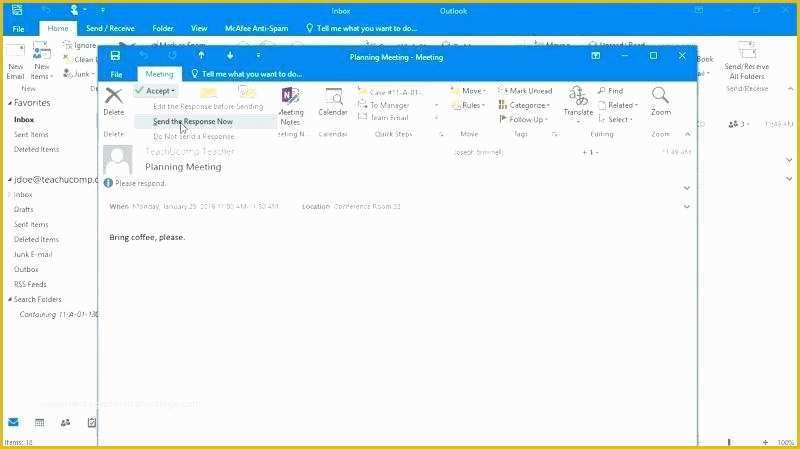Open the Move dropdown in meeting ribbon
Screen dimensions: 800x449
pos(468,91)
